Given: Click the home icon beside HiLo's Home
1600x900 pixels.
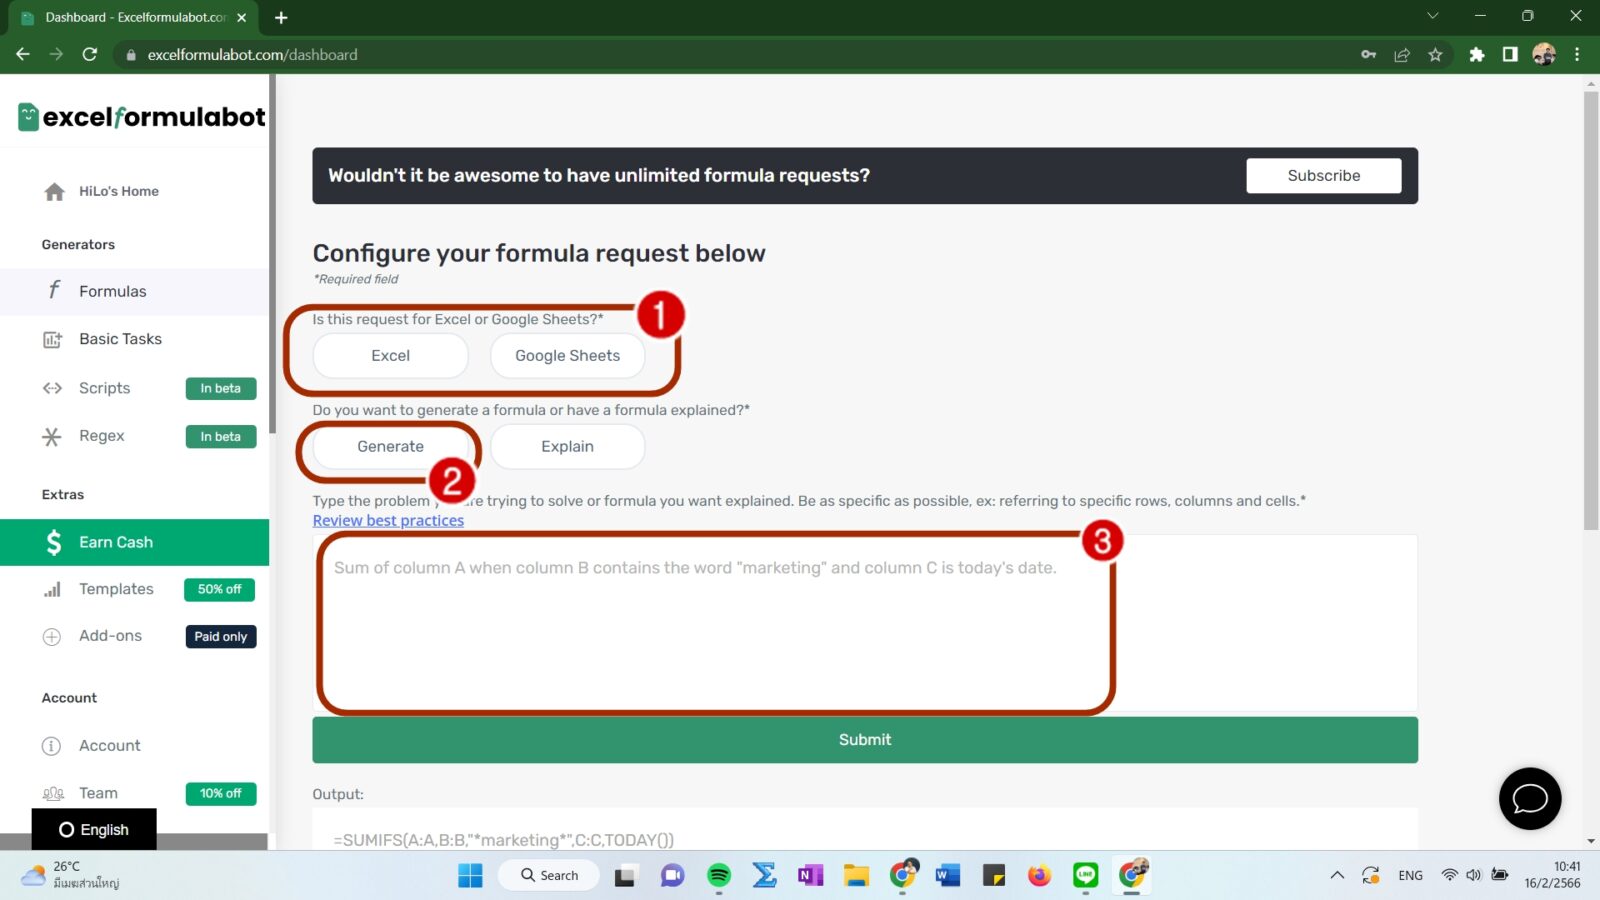Looking at the screenshot, I should tap(54, 191).
